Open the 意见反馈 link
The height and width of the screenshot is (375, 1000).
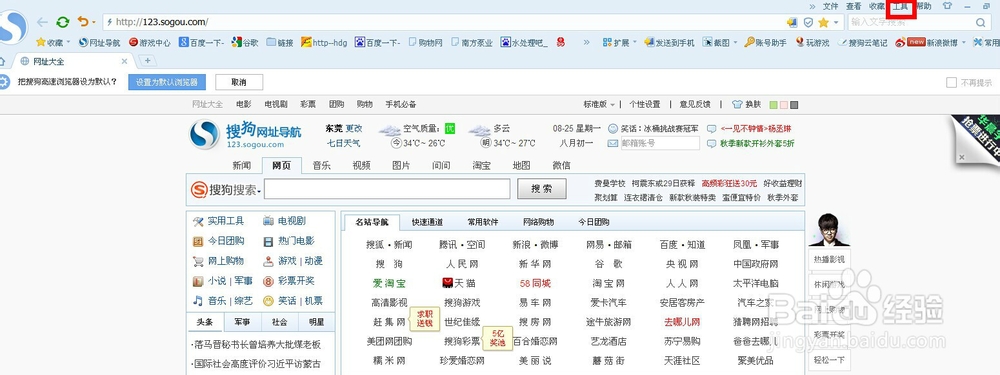[x=695, y=105]
